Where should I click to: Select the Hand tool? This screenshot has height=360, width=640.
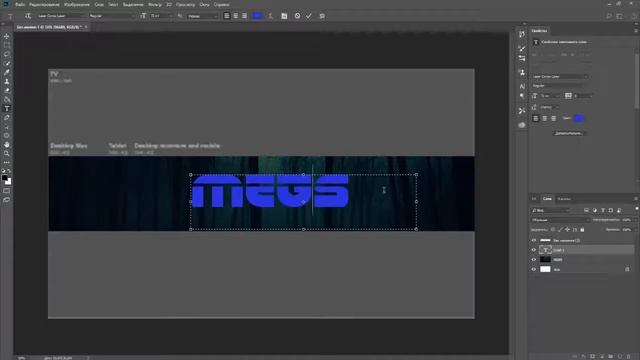coord(7,144)
